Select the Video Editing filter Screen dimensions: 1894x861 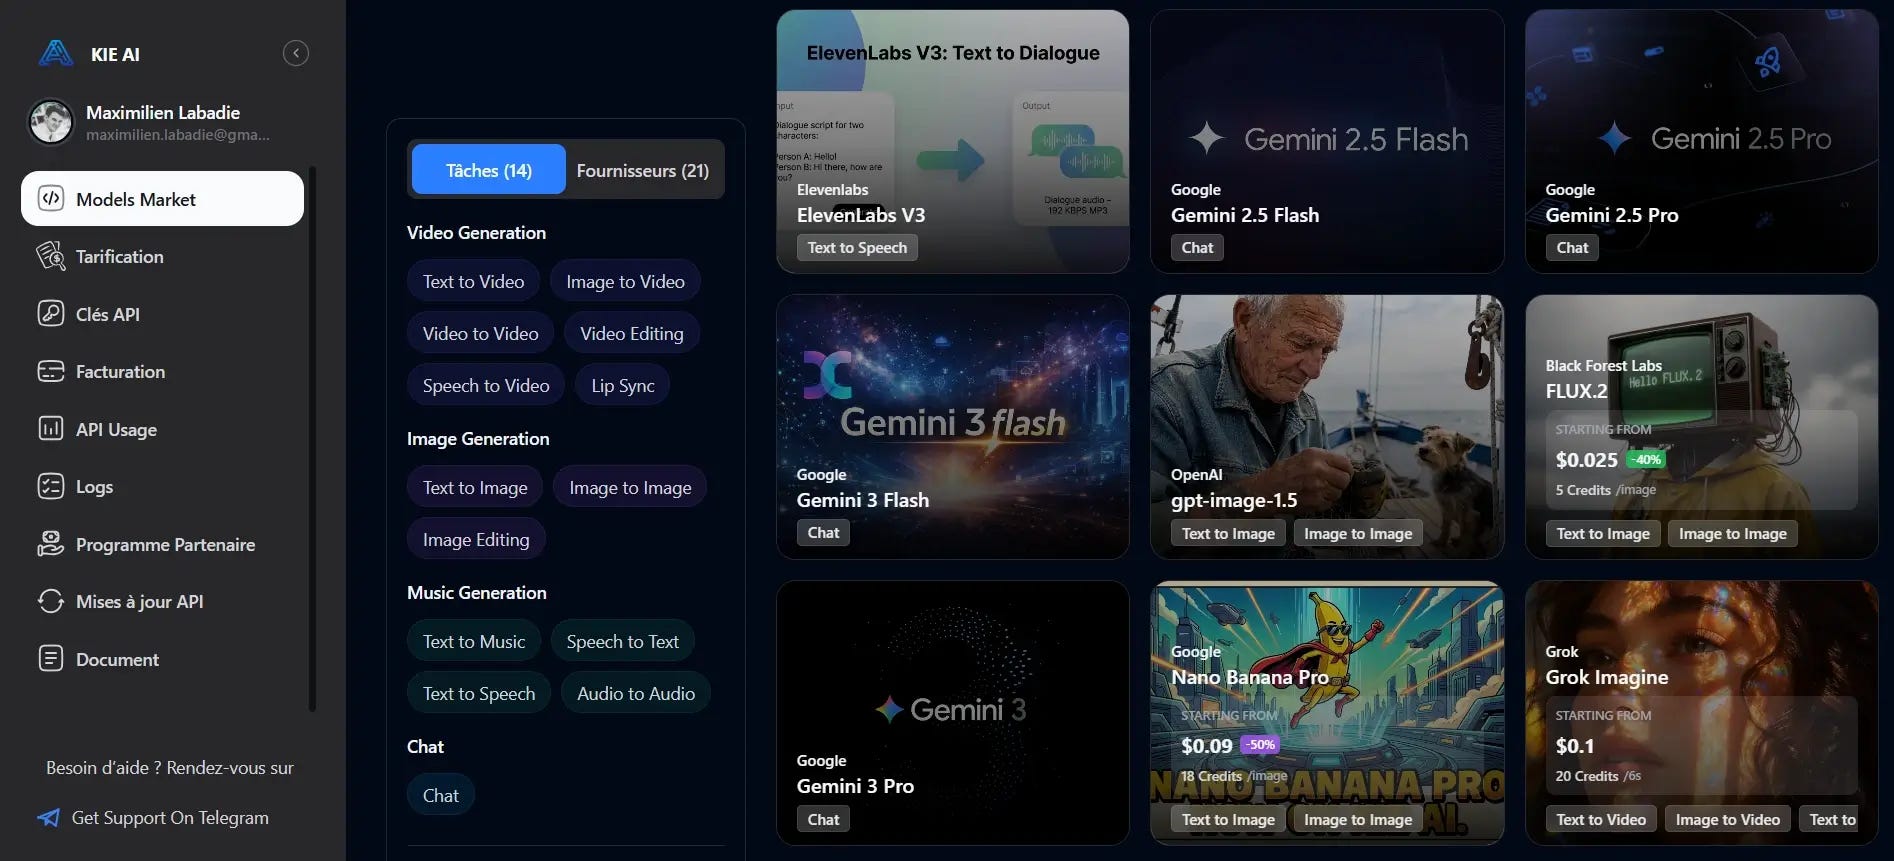(x=632, y=333)
